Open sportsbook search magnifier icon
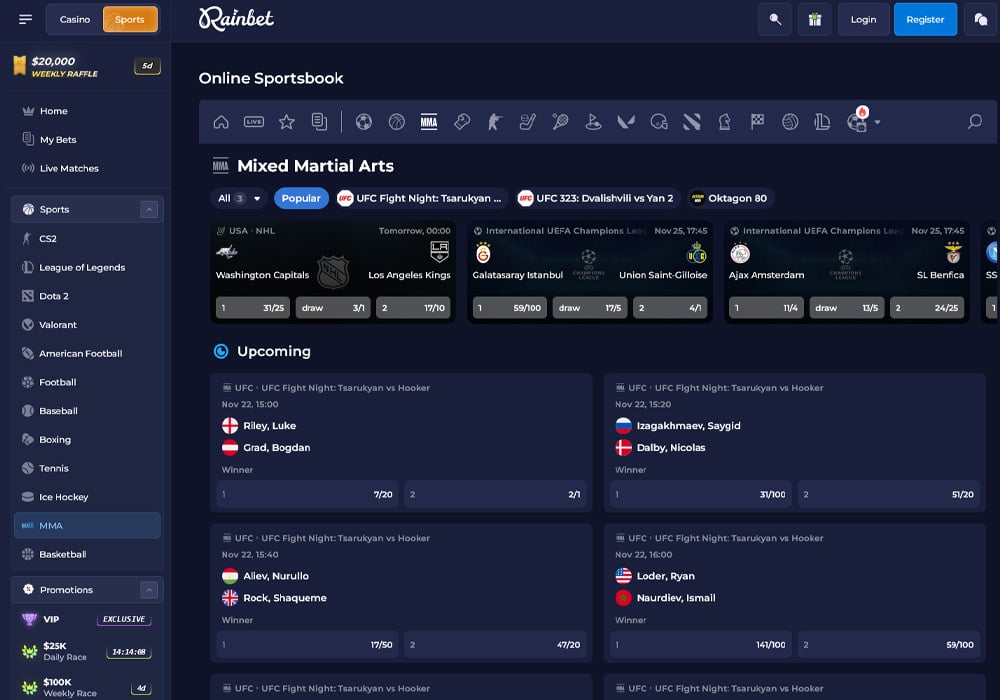 pos(974,122)
